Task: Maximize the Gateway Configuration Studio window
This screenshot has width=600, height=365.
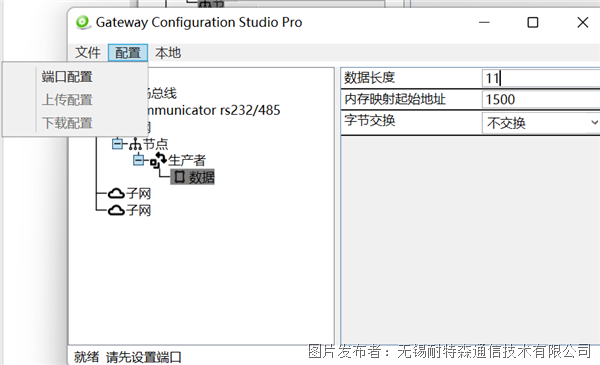Action: click(x=533, y=22)
